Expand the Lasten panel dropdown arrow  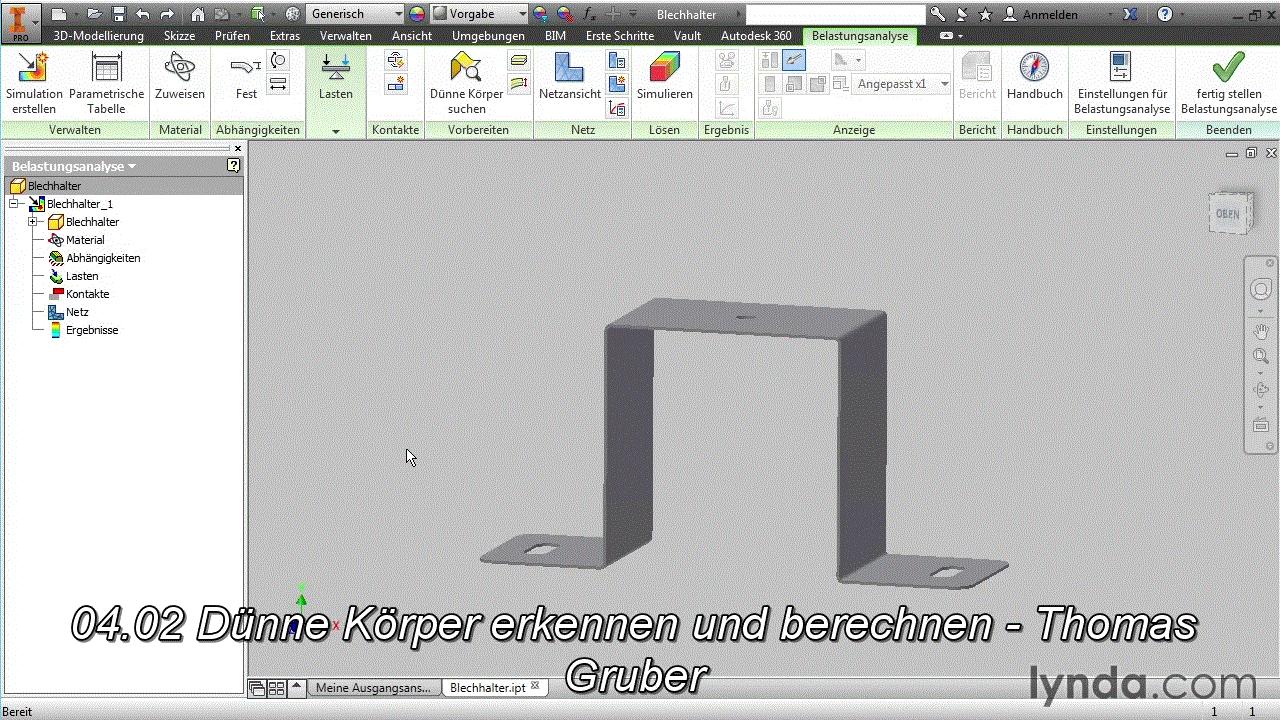point(336,131)
